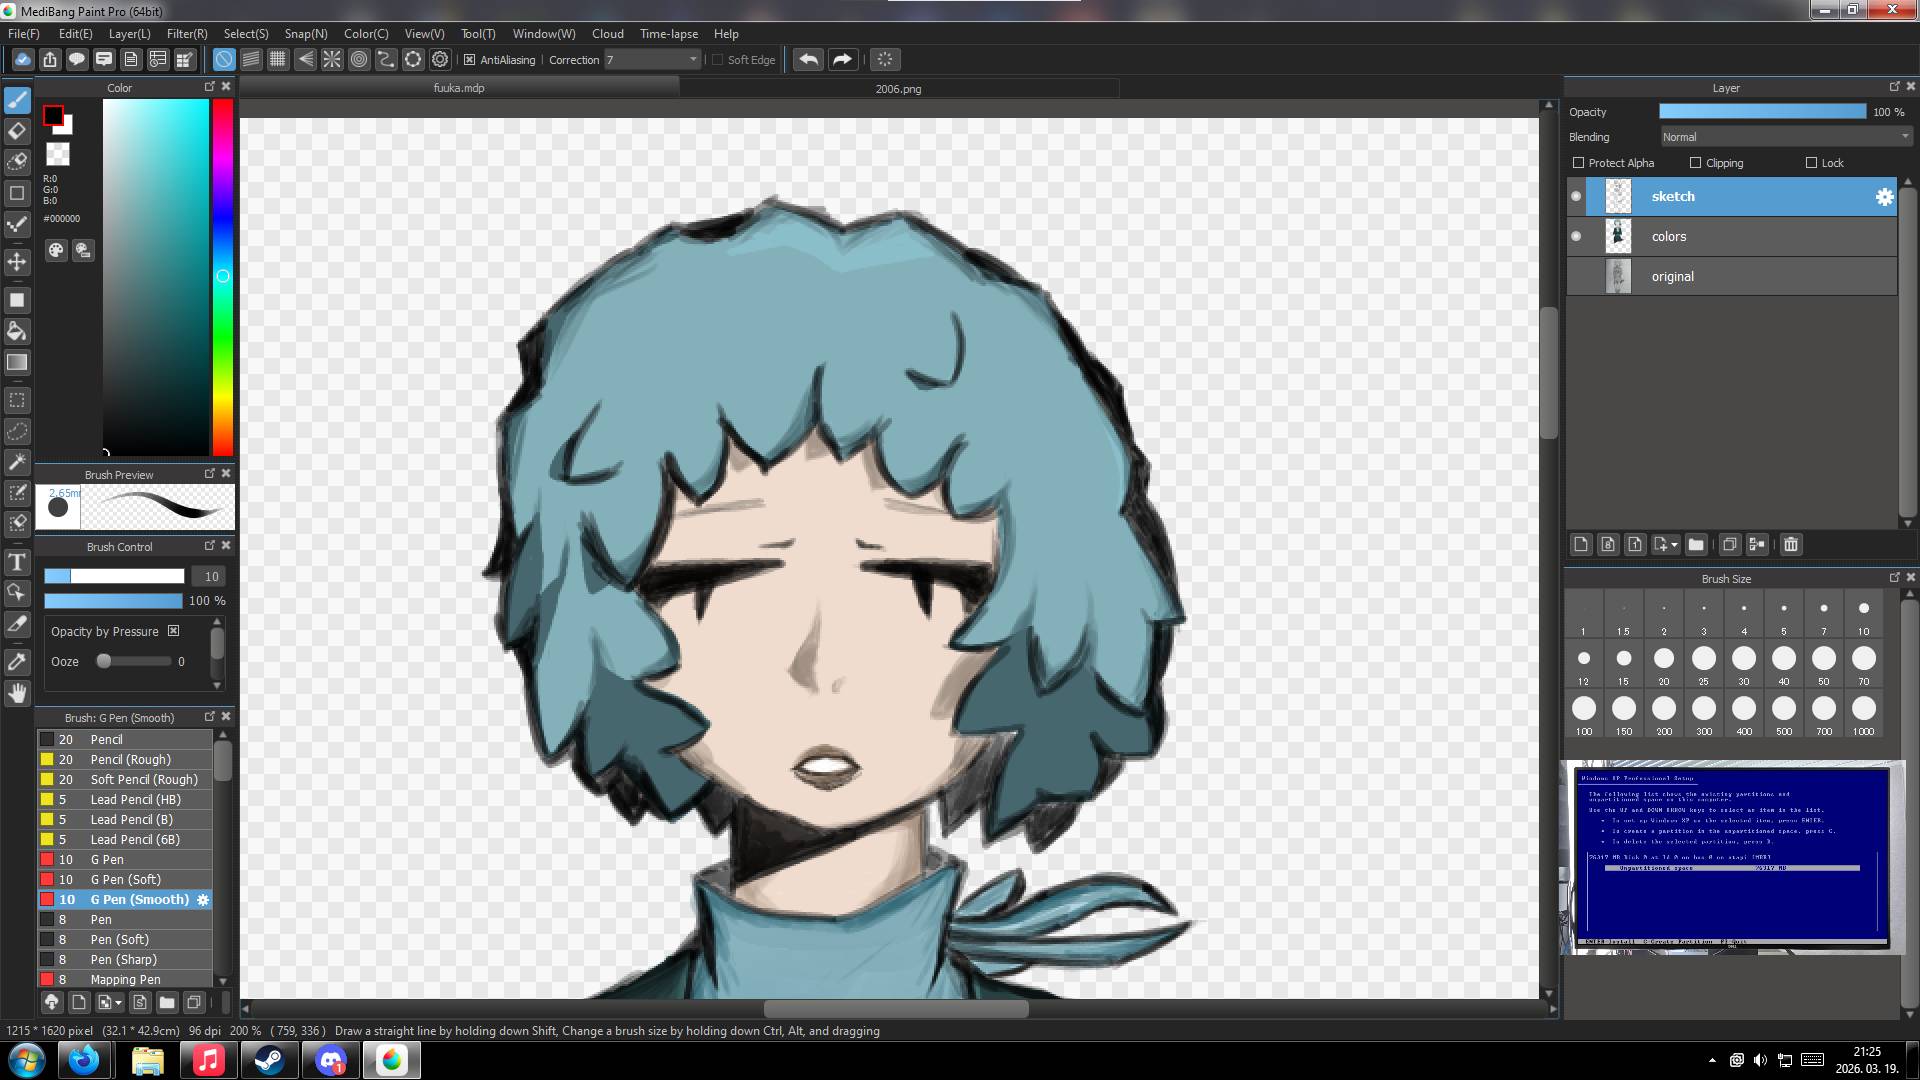Expand the Correction value dropdown
The height and width of the screenshot is (1080, 1920).
(x=693, y=60)
